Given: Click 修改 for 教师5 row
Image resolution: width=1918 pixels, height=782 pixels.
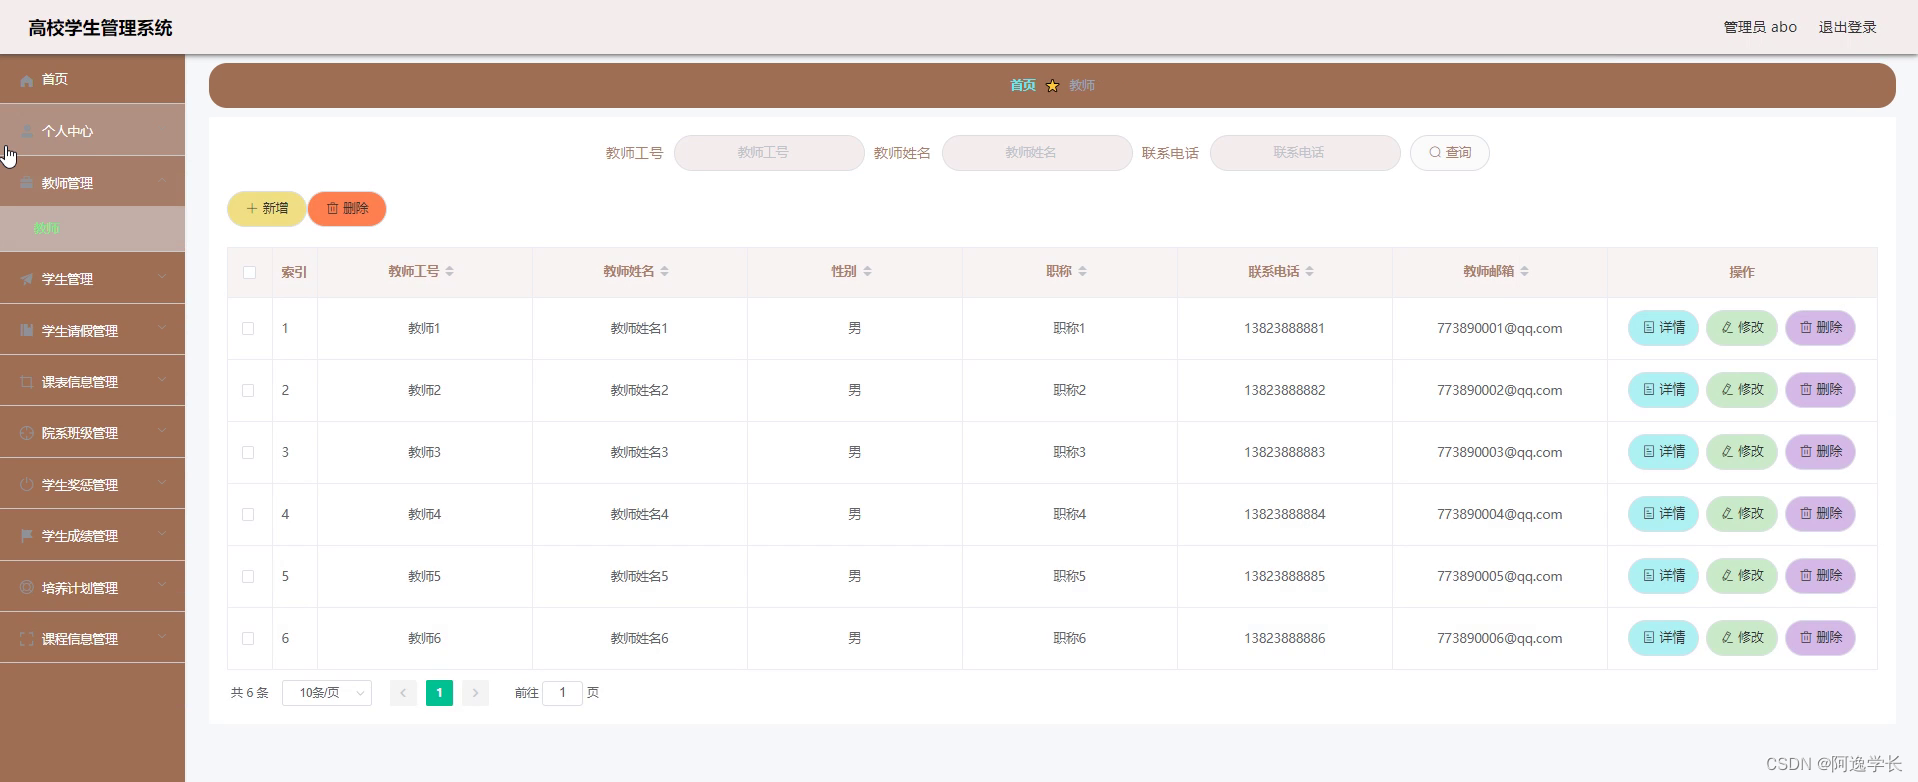Looking at the screenshot, I should (x=1742, y=576).
